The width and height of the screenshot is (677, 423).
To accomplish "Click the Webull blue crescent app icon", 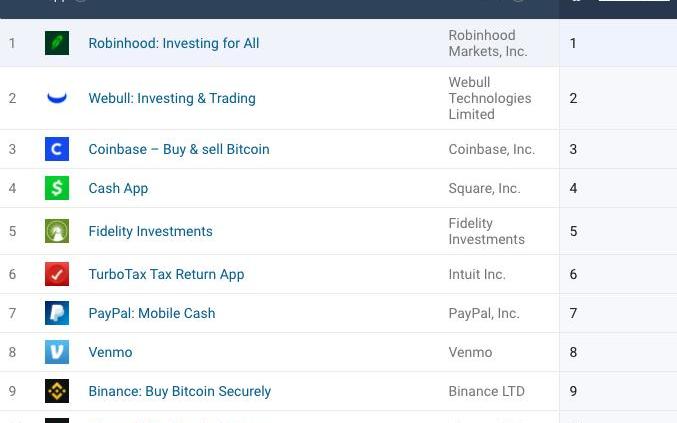I will (x=57, y=98).
